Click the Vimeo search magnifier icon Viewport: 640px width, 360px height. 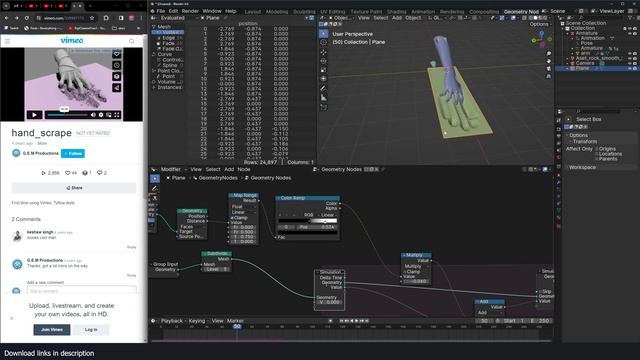(x=132, y=41)
